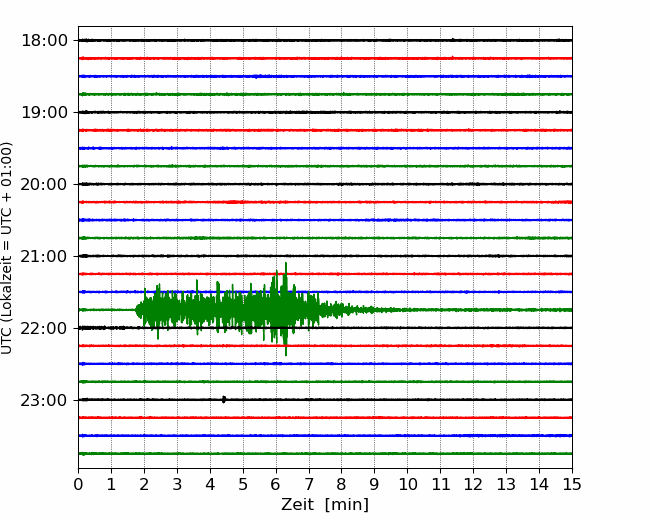The height and width of the screenshot is (520, 650).
Task: Click the x-axis tick label 13
Action: pos(507,484)
